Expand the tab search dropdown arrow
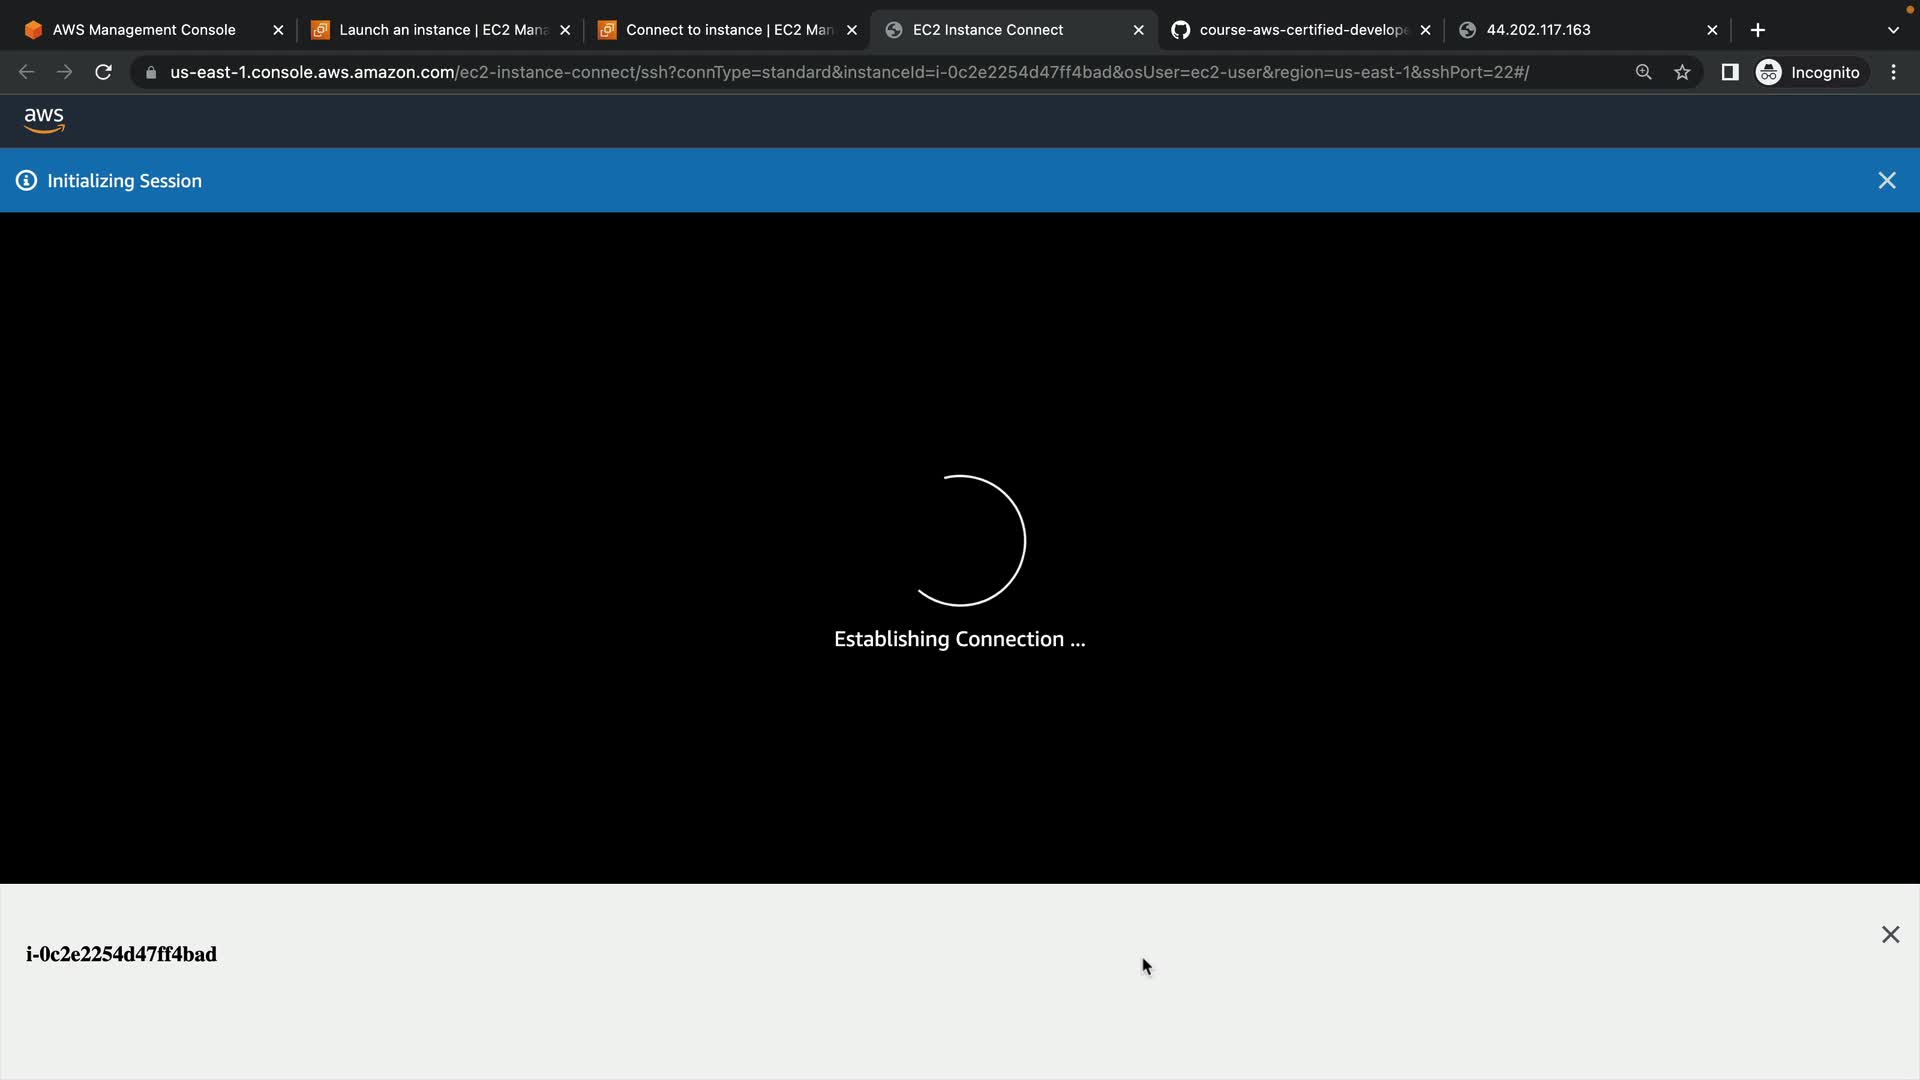 [x=1893, y=30]
